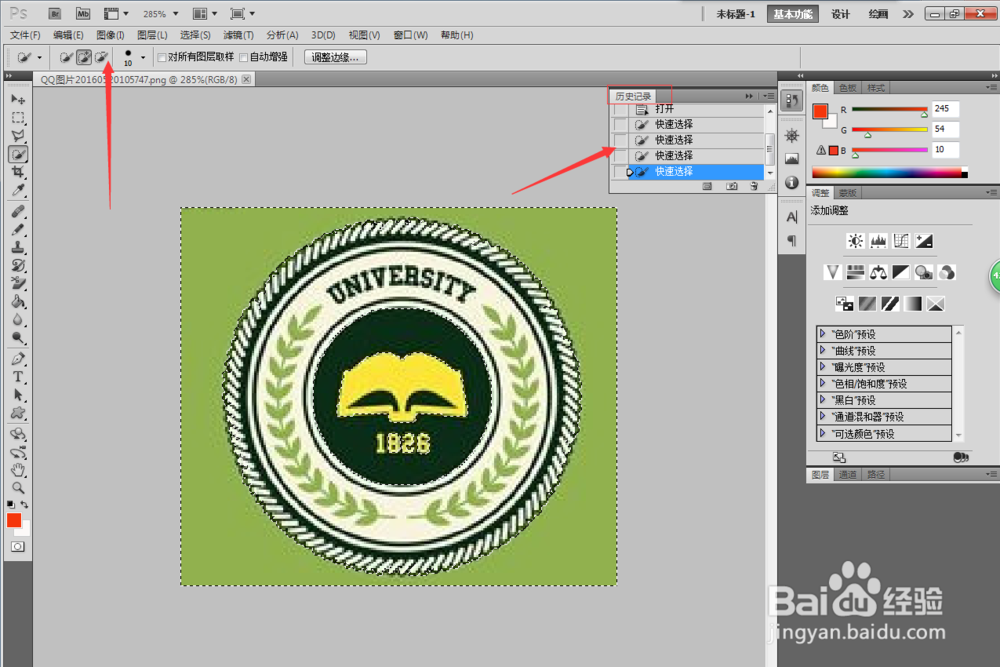1000x667 pixels.
Task: Launch Mini Bridge from application bar
Action: (83, 13)
